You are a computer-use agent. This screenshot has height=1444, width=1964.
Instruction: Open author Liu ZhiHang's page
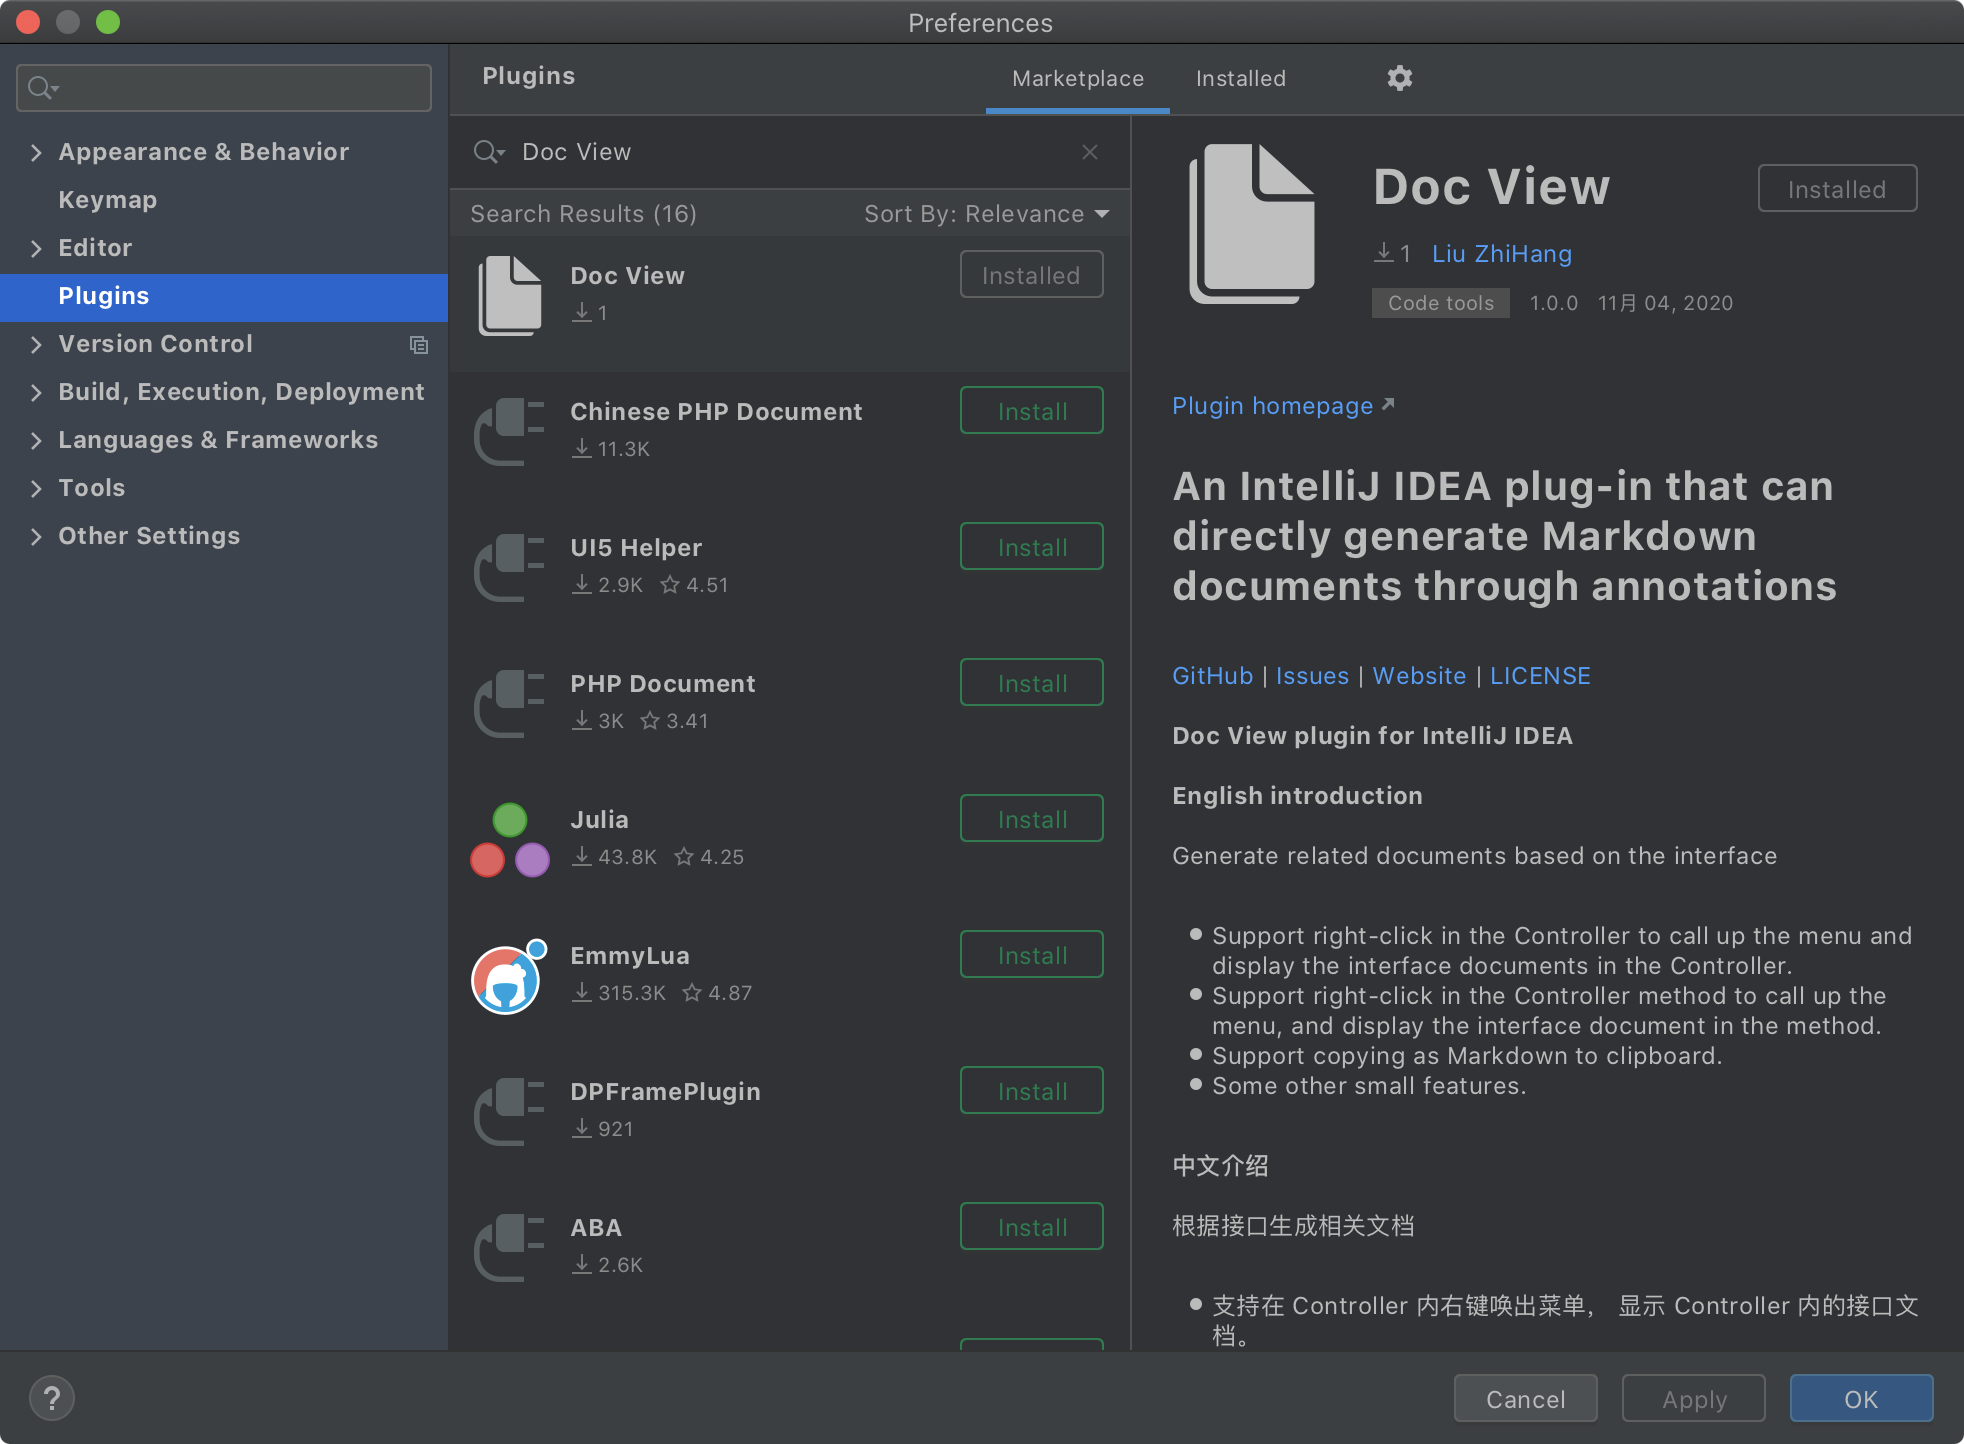[1502, 254]
